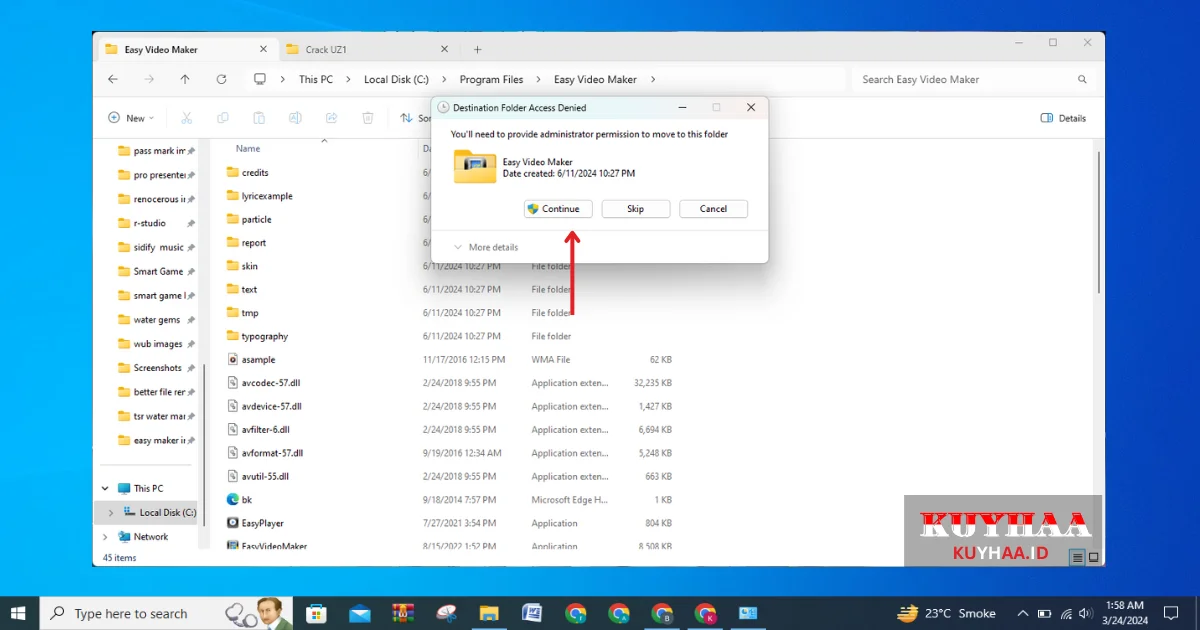Screen dimensions: 1200x630
Task: Open first Chrome icon in taskbar
Action: pos(575,613)
